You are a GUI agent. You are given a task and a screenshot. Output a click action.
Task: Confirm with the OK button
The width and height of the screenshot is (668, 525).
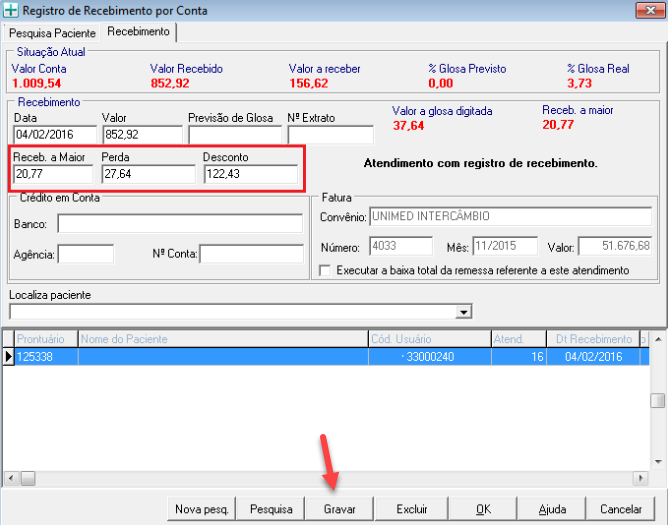pyautogui.click(x=483, y=509)
